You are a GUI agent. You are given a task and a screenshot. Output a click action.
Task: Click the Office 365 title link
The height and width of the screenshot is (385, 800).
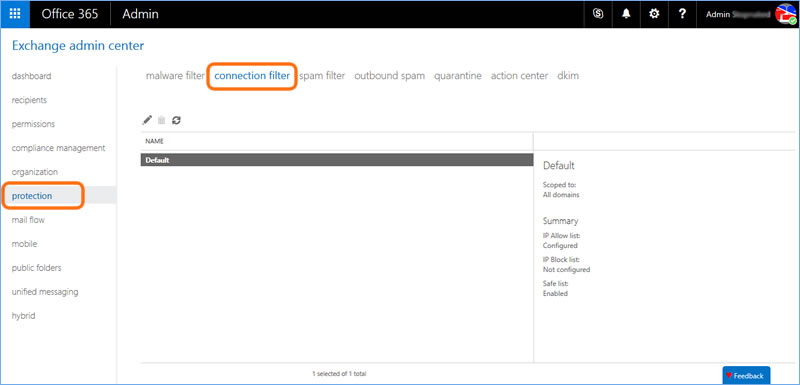tap(69, 14)
